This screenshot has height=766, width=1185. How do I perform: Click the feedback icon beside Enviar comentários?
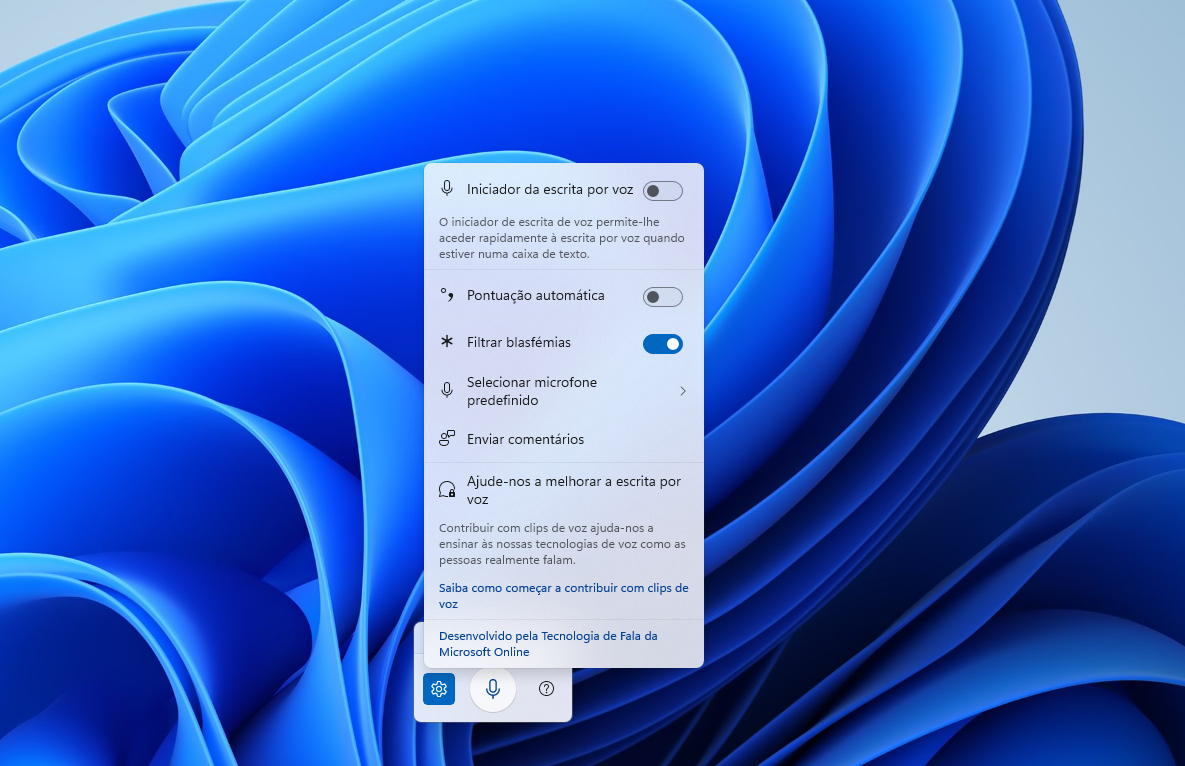[447, 439]
